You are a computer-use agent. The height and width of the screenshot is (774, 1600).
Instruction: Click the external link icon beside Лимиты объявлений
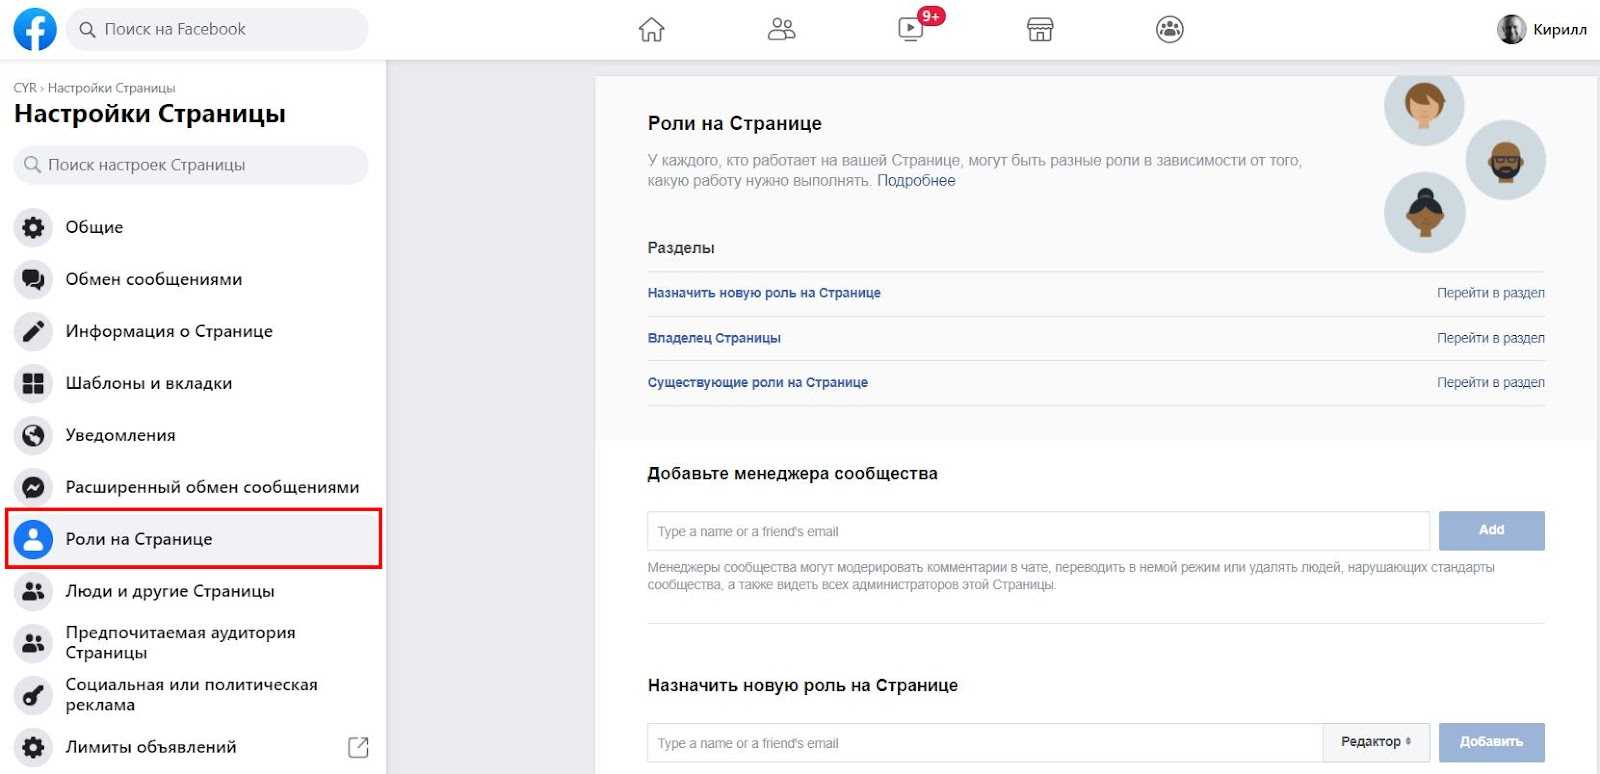[358, 747]
